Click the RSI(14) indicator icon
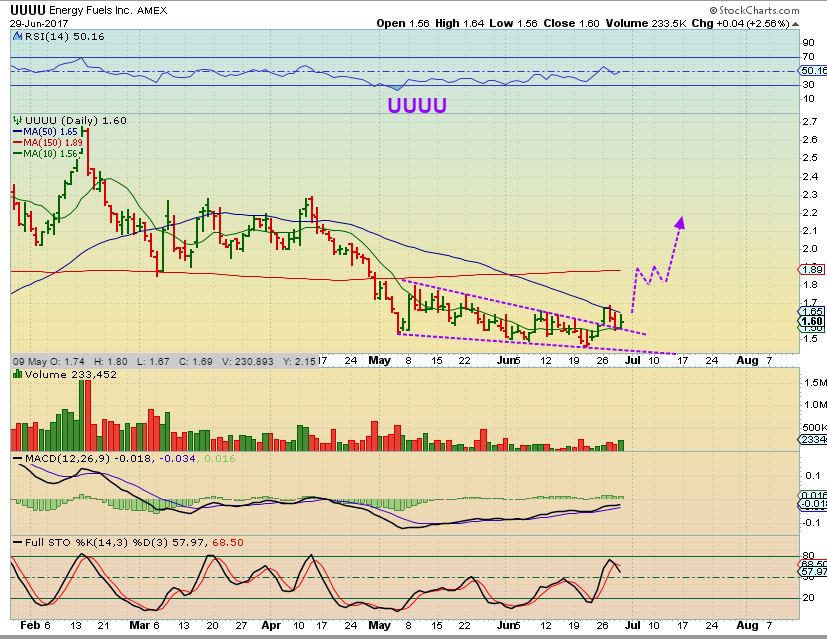Screen dimensions: 827x639 pos(17,36)
